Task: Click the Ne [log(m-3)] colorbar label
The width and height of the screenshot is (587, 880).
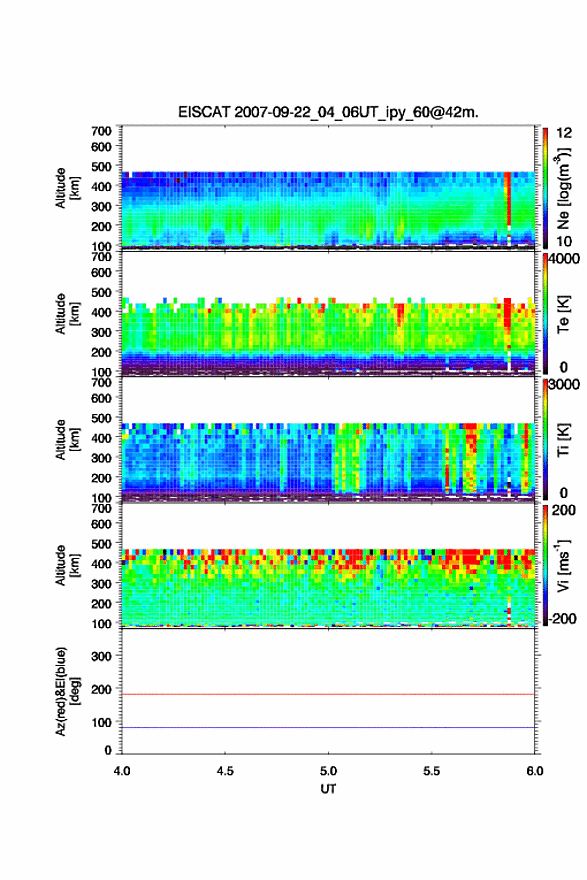Action: (x=563, y=189)
